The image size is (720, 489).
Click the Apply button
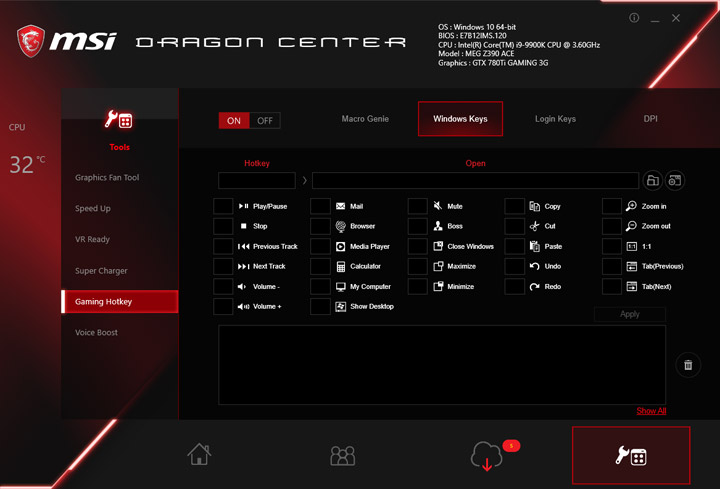pyautogui.click(x=630, y=314)
